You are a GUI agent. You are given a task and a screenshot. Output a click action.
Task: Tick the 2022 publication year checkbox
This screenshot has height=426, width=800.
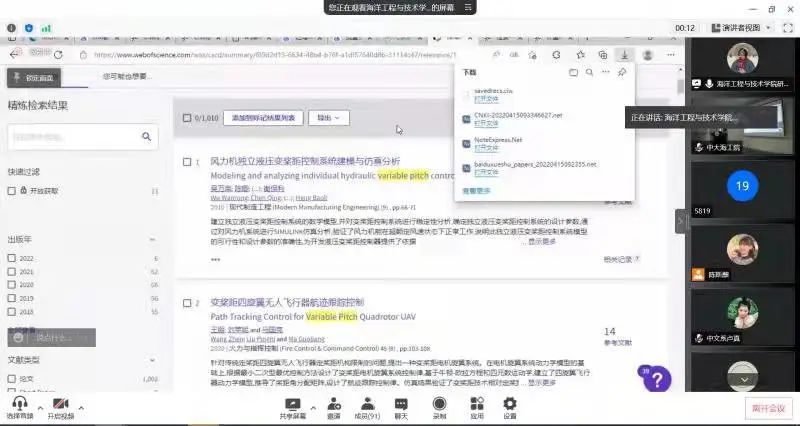tap(11, 258)
